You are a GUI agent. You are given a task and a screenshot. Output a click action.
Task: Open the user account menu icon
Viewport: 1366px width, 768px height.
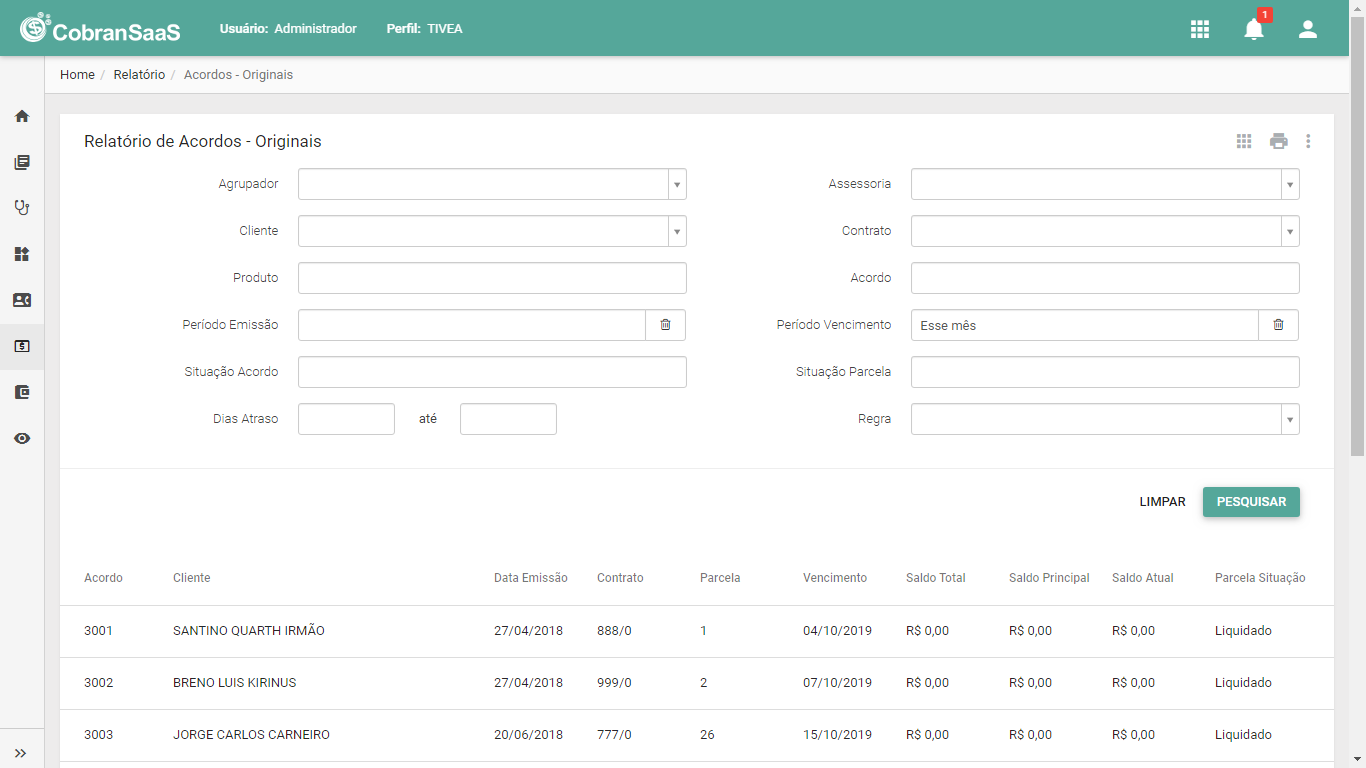click(1308, 29)
